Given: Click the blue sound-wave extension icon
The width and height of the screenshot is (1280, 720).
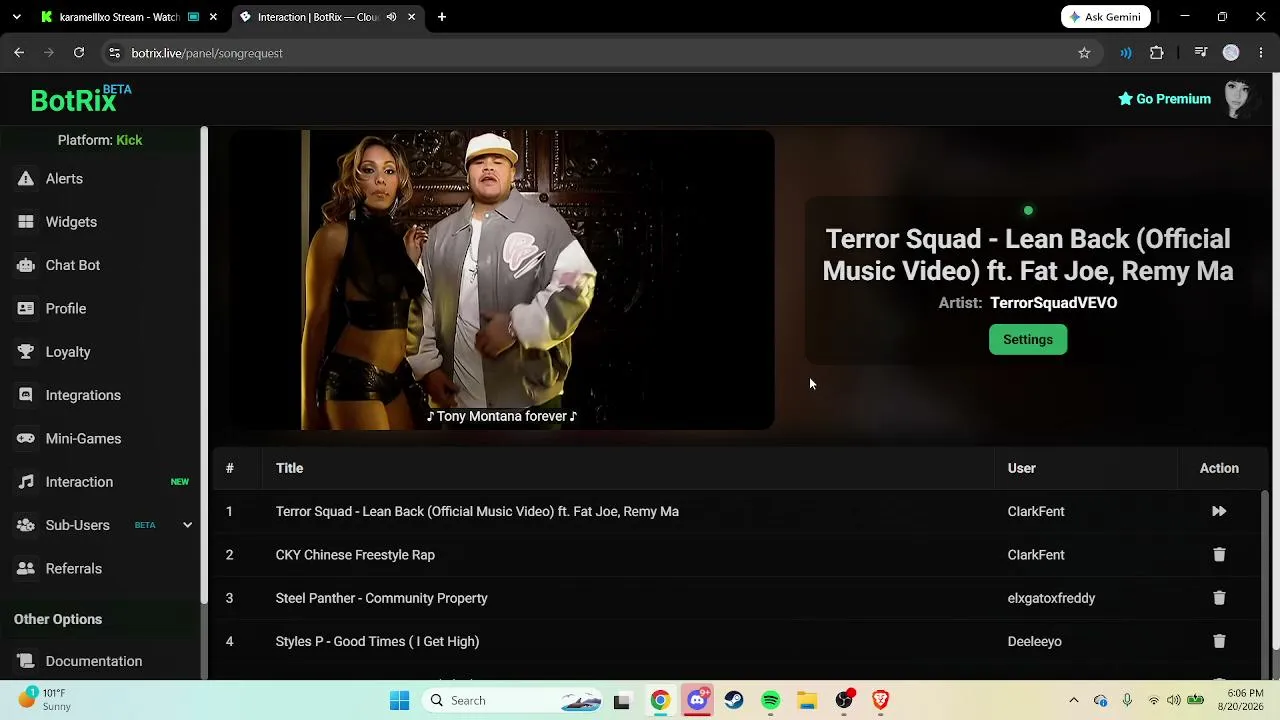Looking at the screenshot, I should pos(1126,53).
